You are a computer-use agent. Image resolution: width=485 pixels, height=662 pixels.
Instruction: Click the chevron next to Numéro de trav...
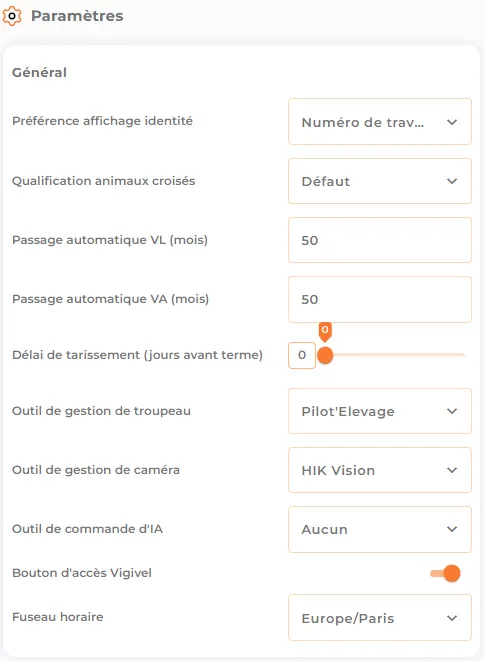tap(452, 122)
